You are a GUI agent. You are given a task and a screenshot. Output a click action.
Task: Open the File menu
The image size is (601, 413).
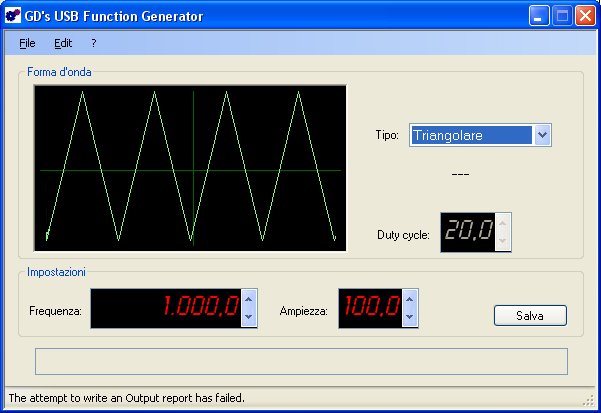point(27,44)
